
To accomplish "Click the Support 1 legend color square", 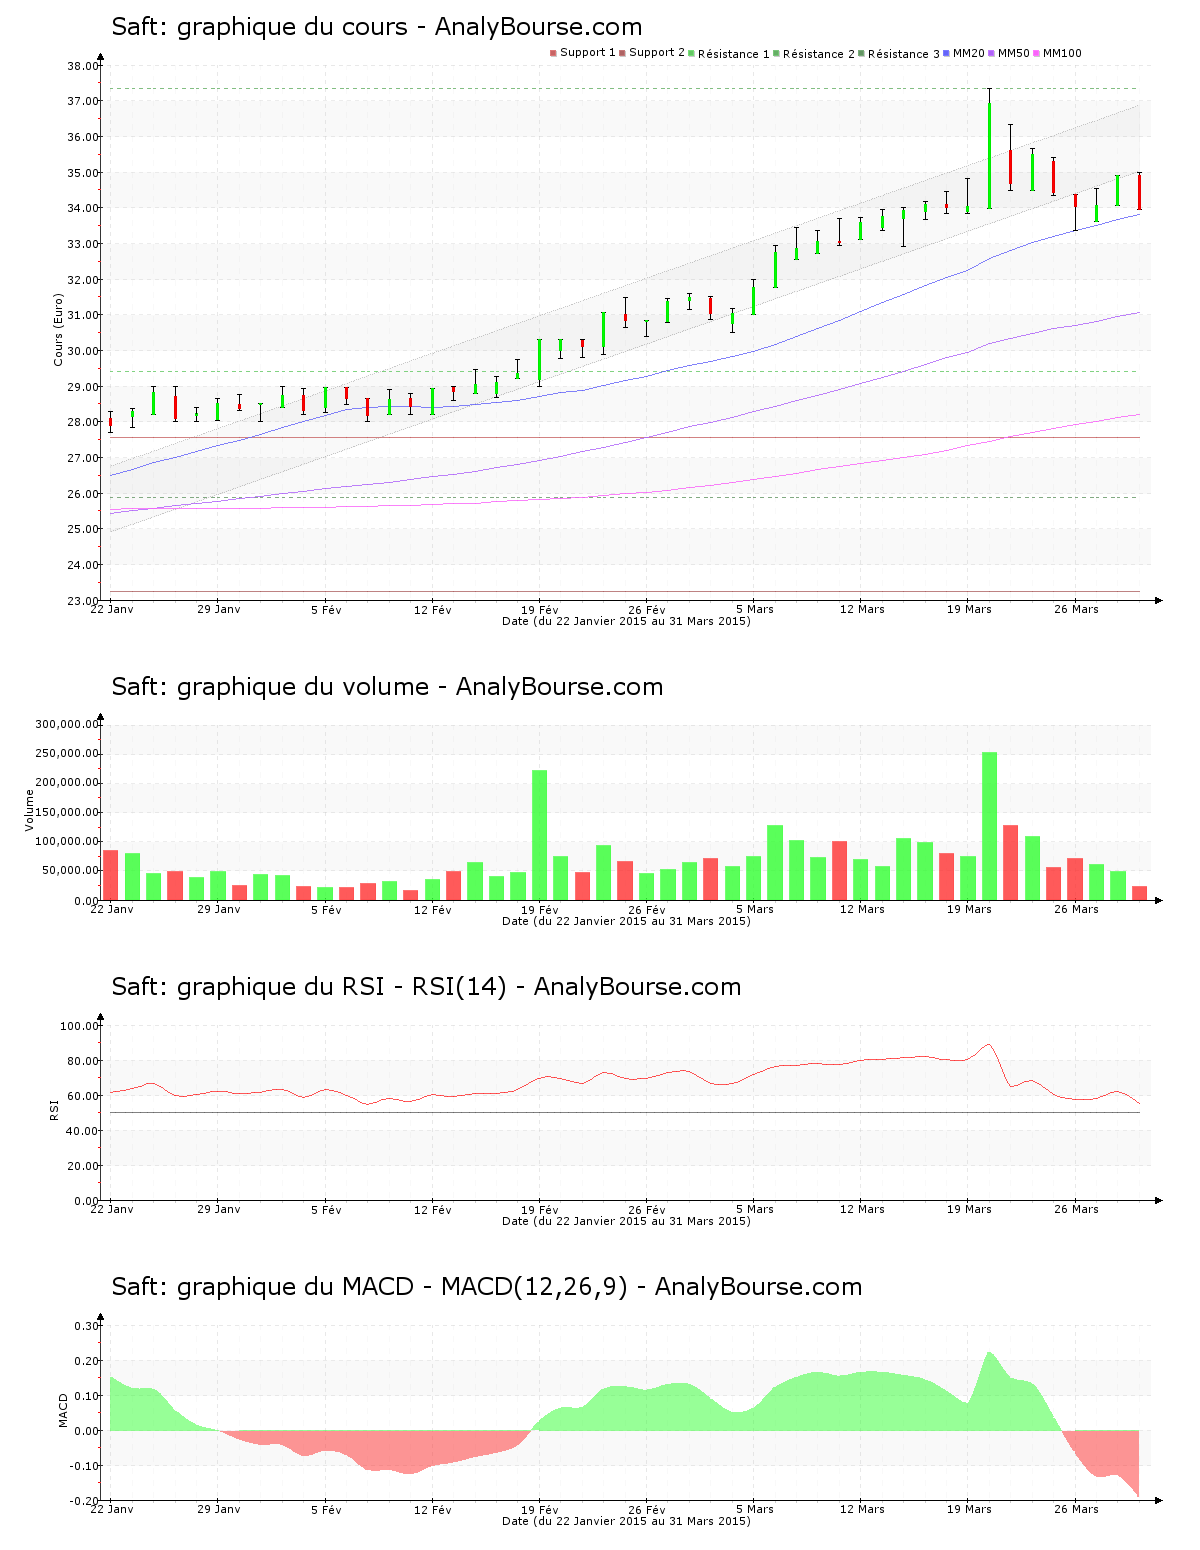I will (x=553, y=53).
